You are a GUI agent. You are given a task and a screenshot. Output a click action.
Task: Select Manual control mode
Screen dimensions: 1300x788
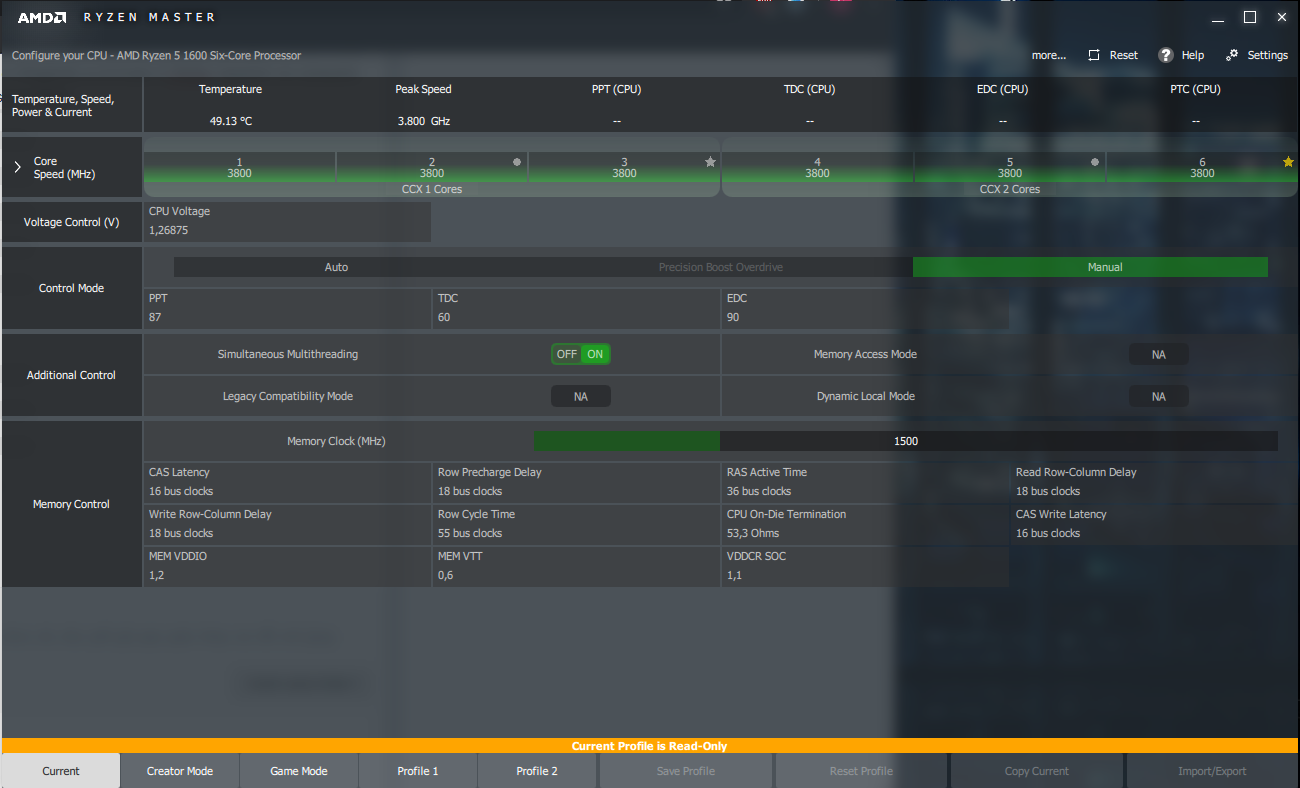pyautogui.click(x=1090, y=267)
